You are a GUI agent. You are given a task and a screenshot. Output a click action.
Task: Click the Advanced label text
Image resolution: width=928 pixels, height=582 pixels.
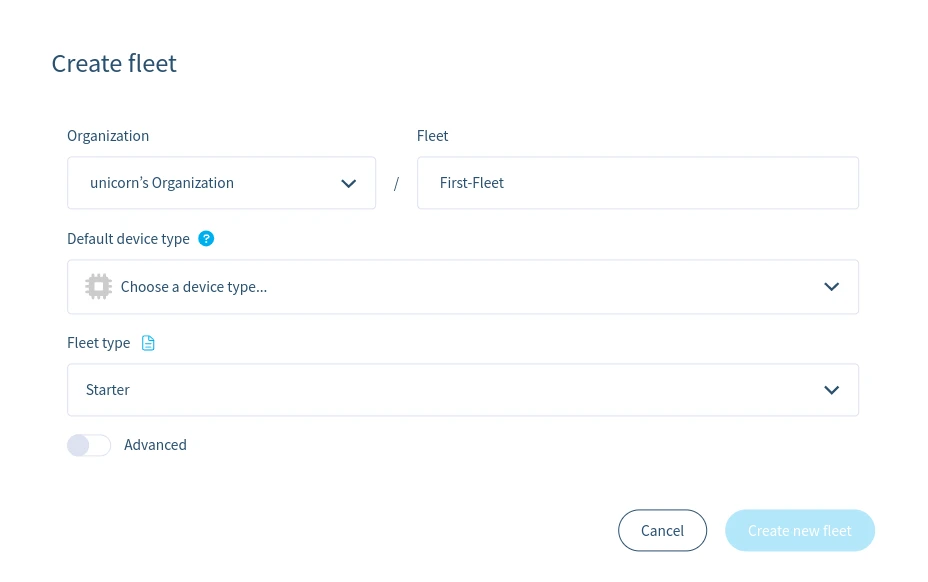point(155,445)
